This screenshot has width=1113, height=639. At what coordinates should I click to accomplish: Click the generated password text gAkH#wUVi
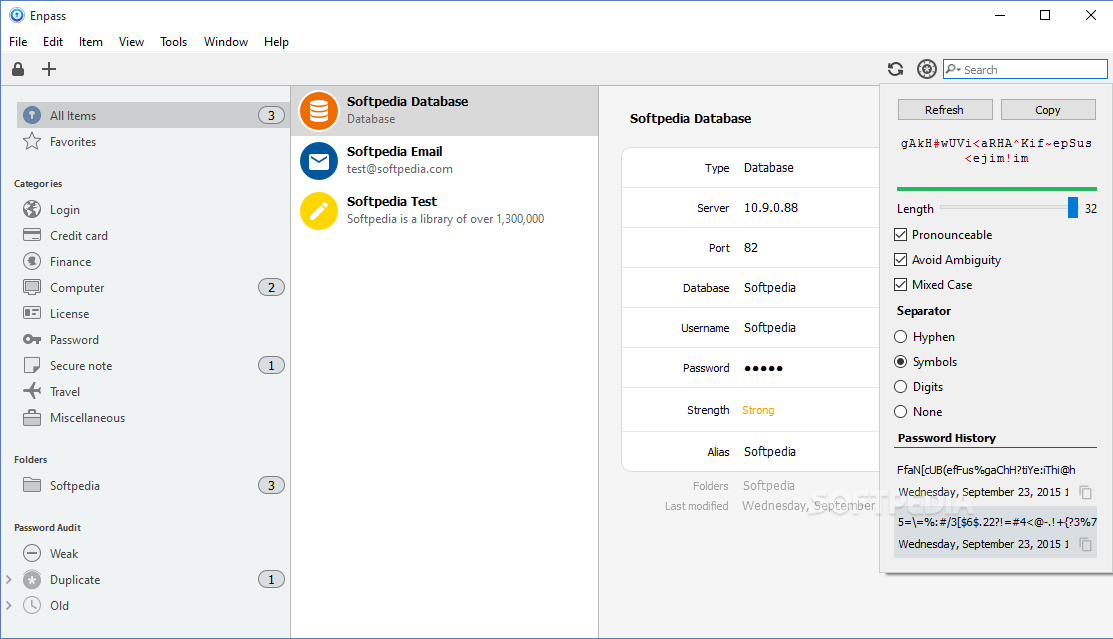click(x=996, y=151)
